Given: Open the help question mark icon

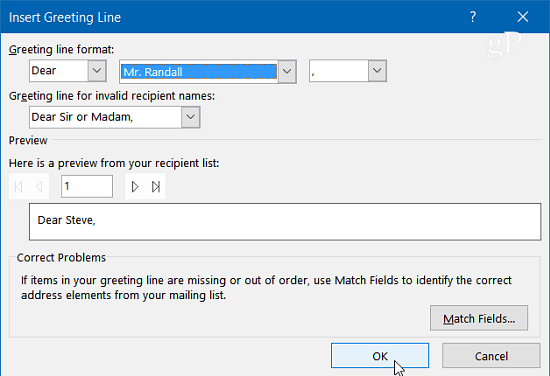Looking at the screenshot, I should (x=473, y=17).
